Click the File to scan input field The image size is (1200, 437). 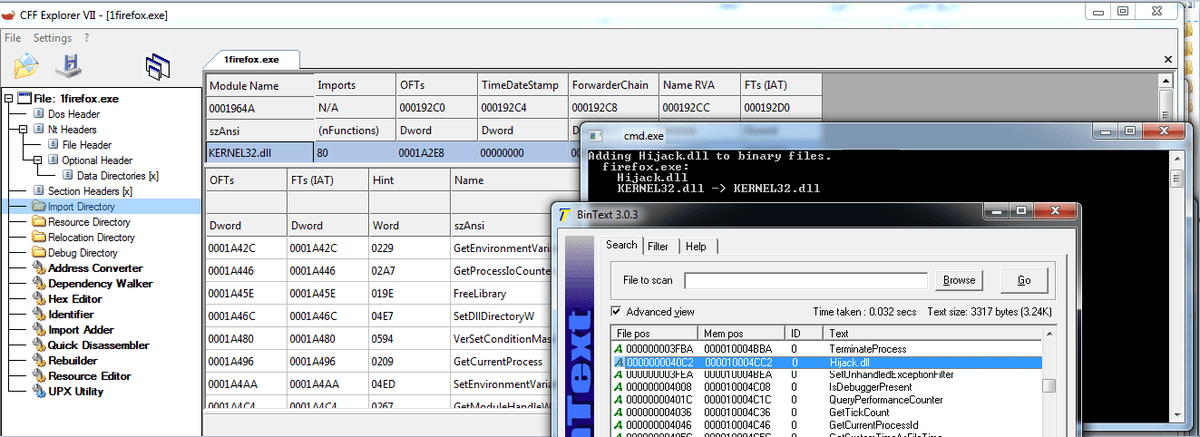click(806, 281)
